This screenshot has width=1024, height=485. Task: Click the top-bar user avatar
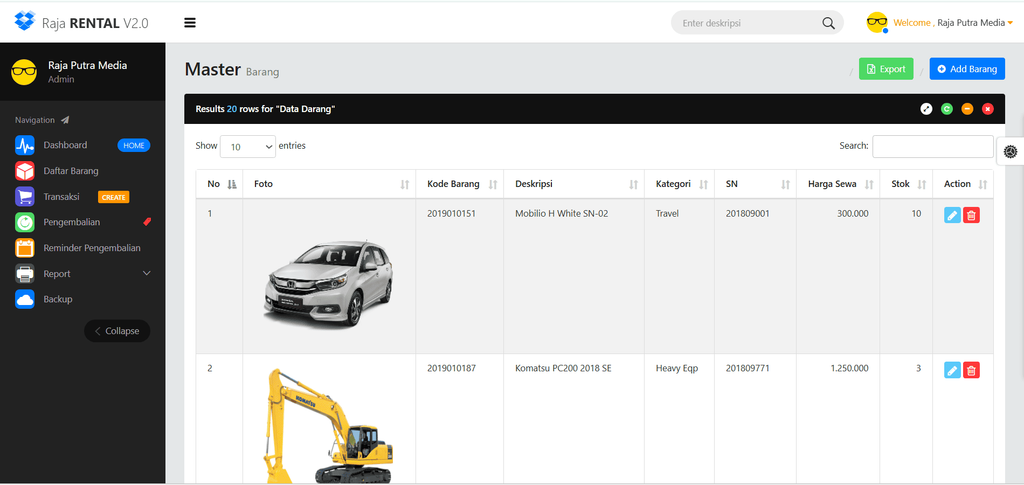[877, 23]
